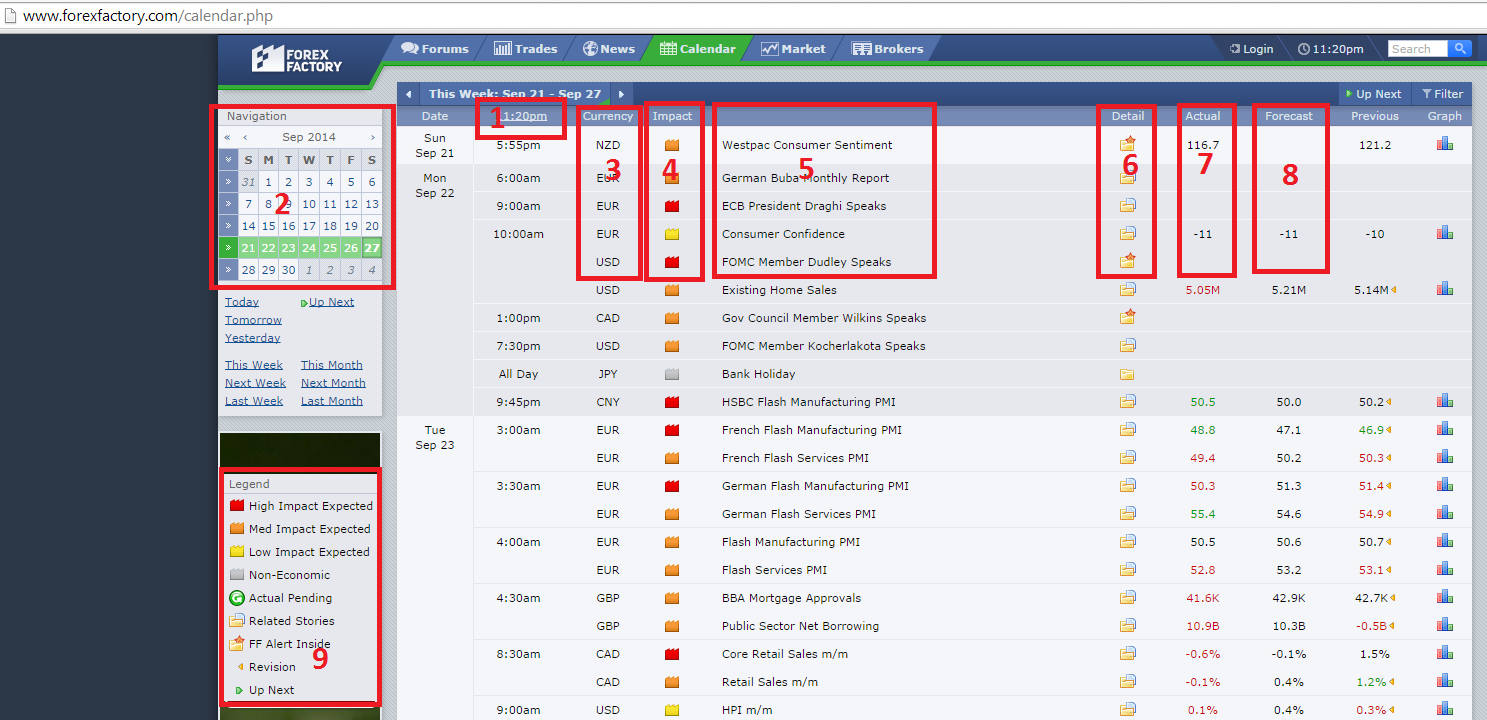
Task: Click the Login link
Action: pos(1251,49)
